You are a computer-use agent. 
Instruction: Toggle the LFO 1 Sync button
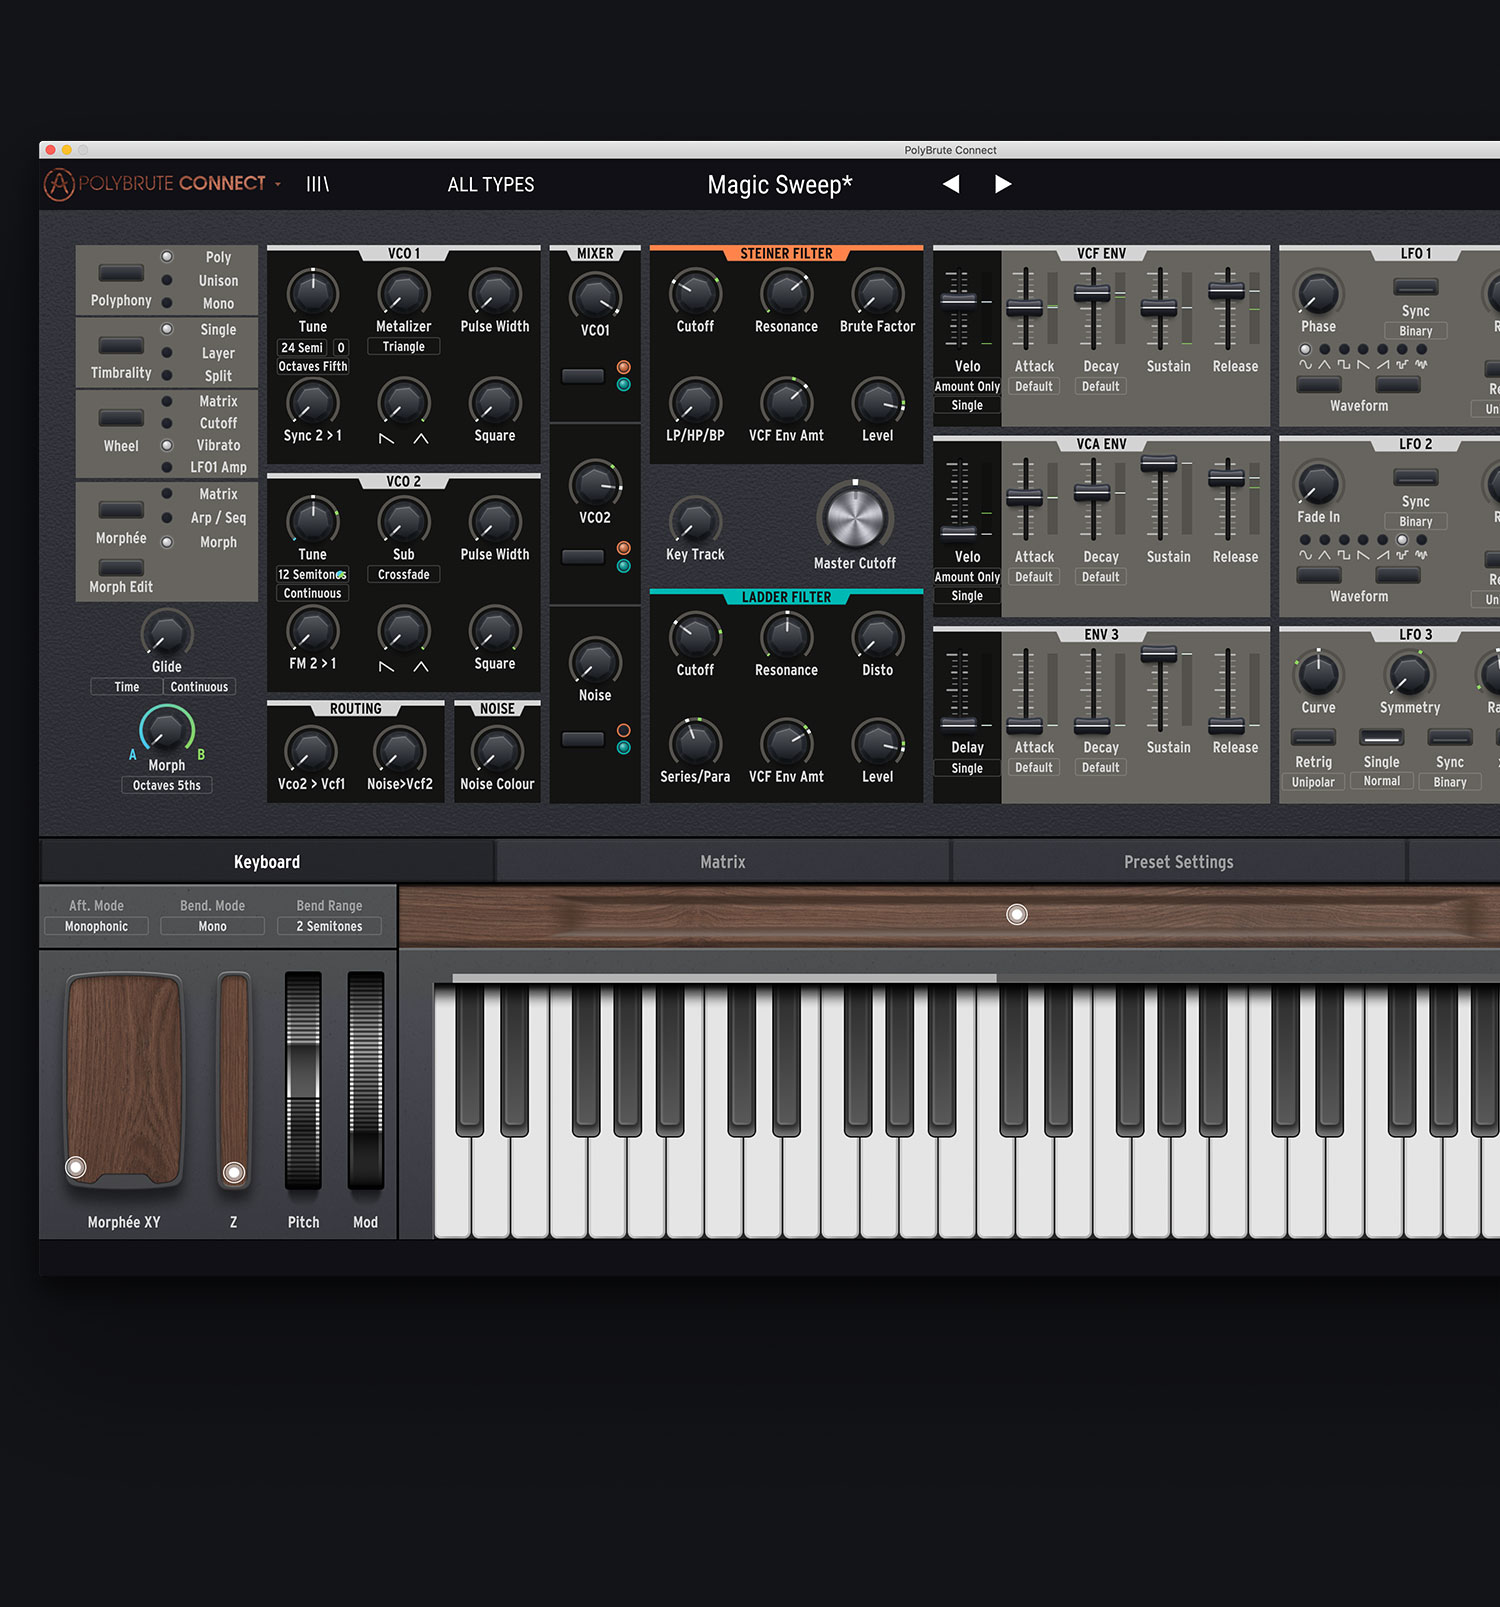point(1415,288)
